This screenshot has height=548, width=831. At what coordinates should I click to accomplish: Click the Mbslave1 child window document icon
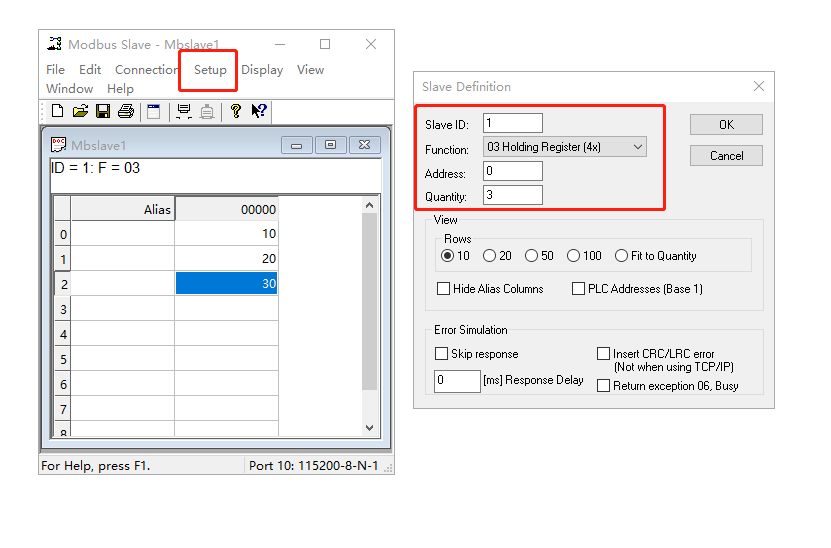(x=58, y=145)
